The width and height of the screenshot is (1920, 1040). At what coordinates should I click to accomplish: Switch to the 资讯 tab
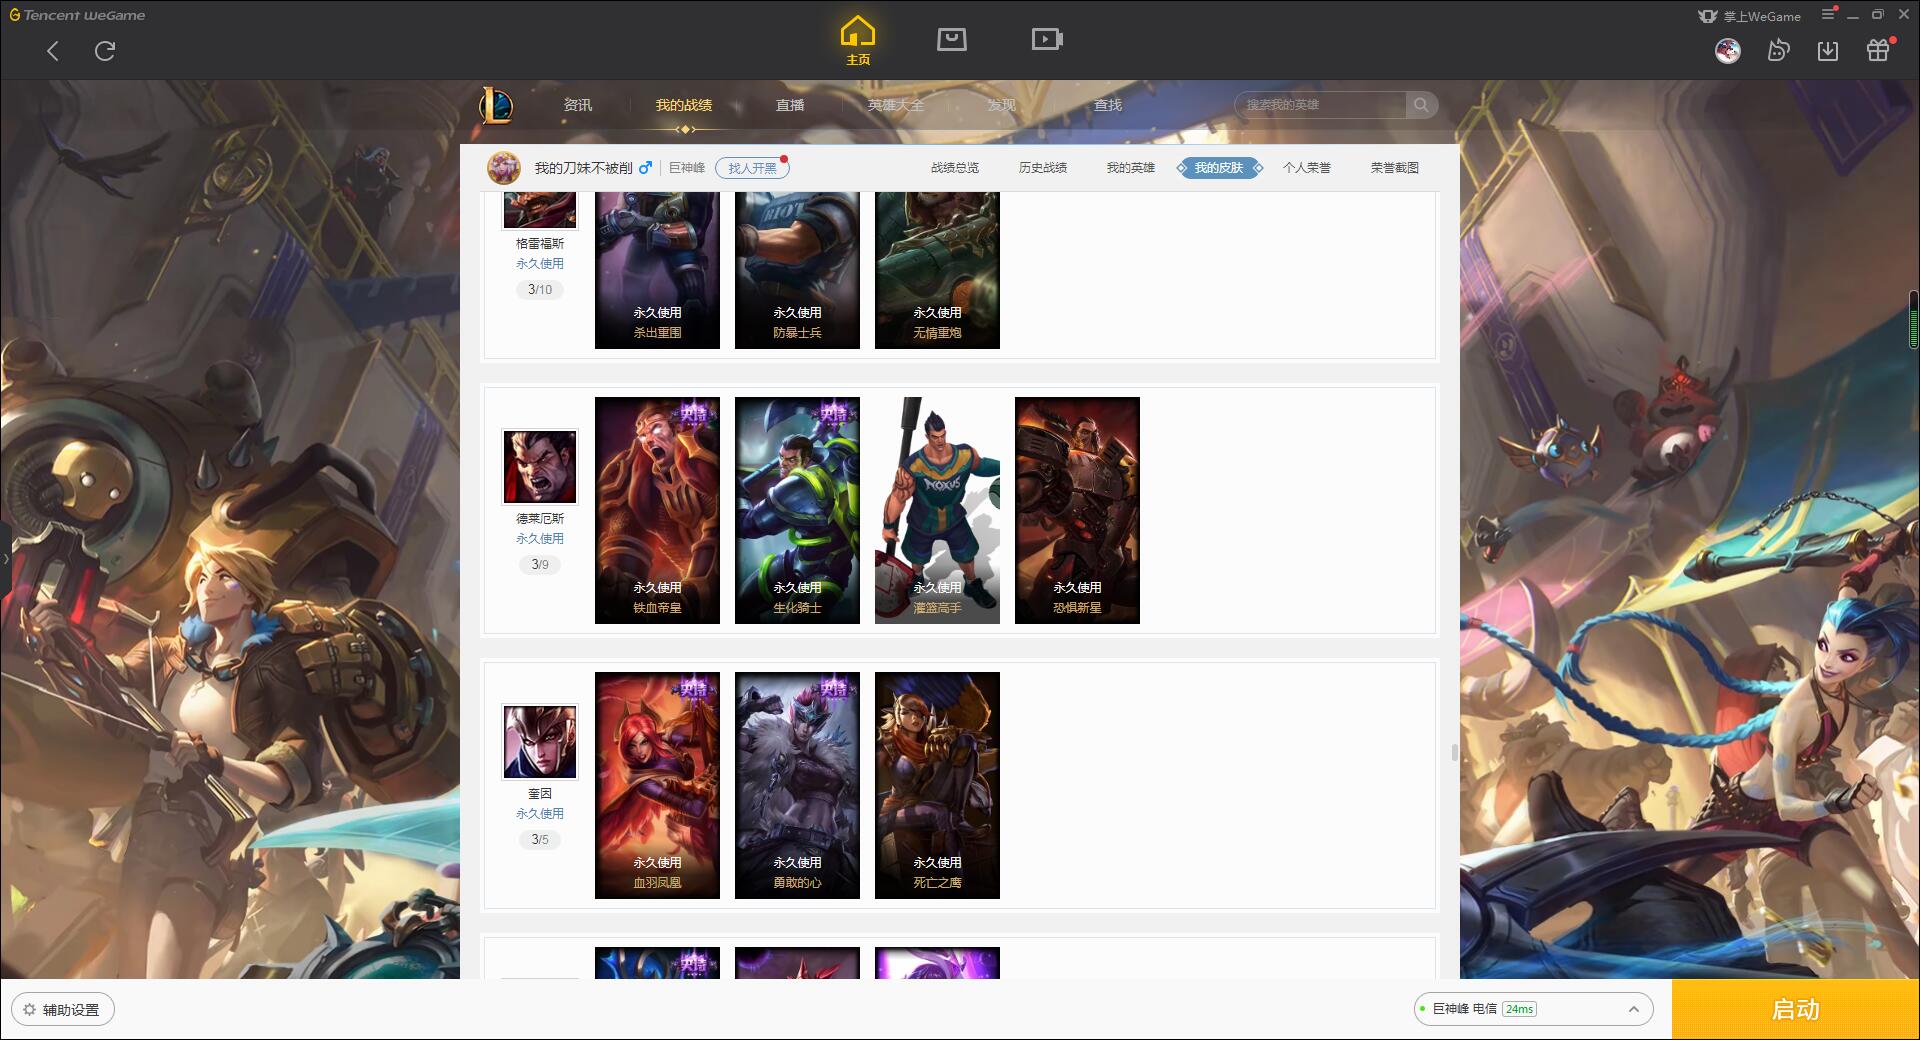578,105
